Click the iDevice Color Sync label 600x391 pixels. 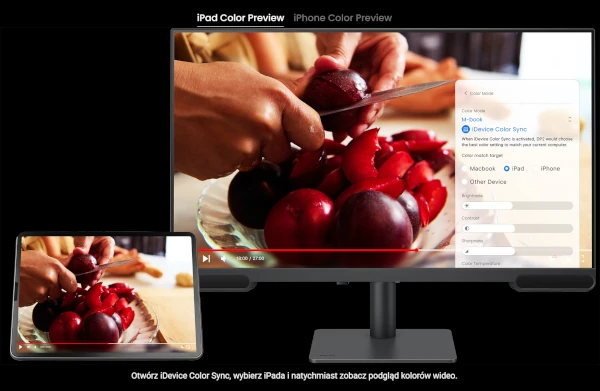[x=499, y=129]
